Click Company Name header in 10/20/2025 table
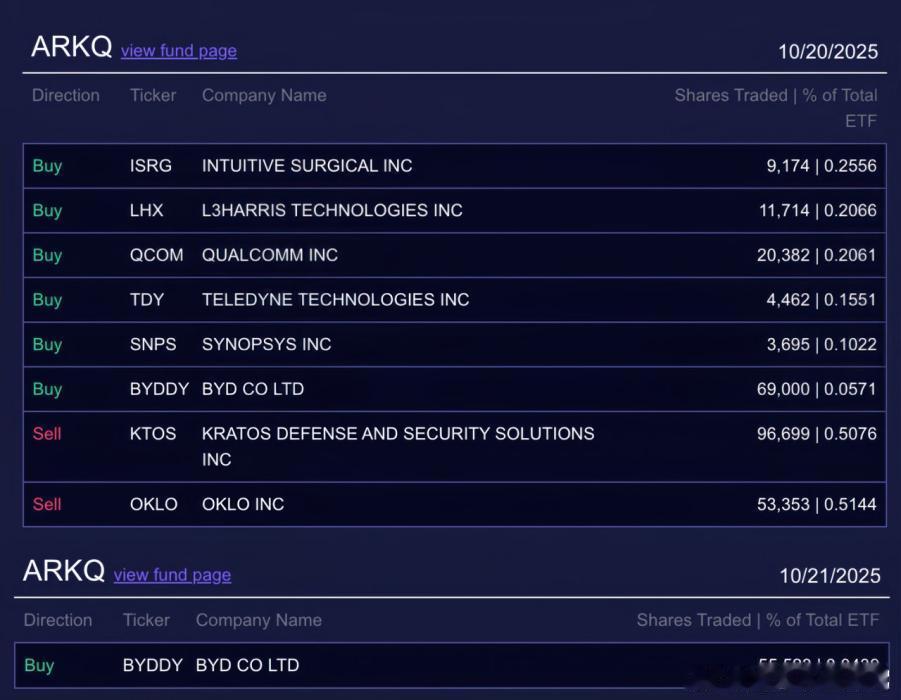This screenshot has height=700, width=901. [x=264, y=95]
